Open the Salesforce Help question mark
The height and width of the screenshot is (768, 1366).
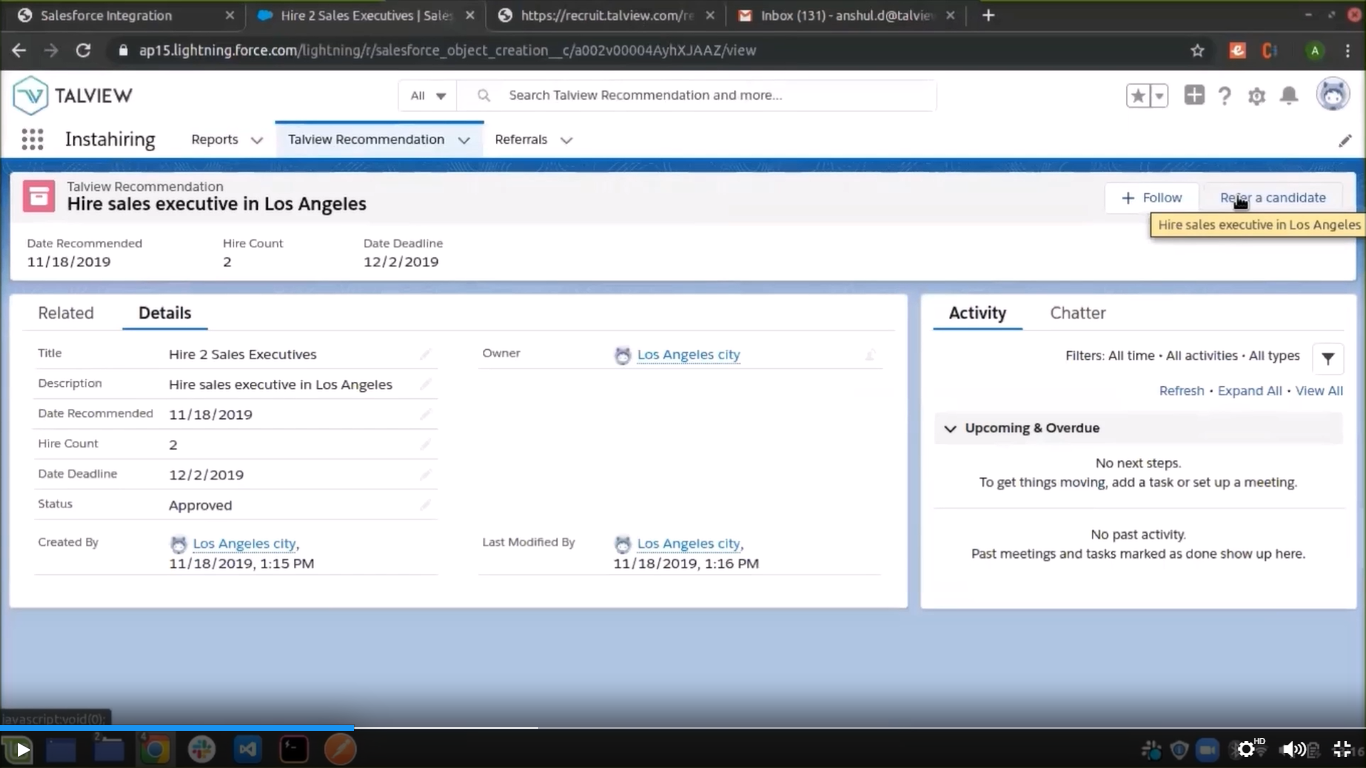pos(1225,96)
